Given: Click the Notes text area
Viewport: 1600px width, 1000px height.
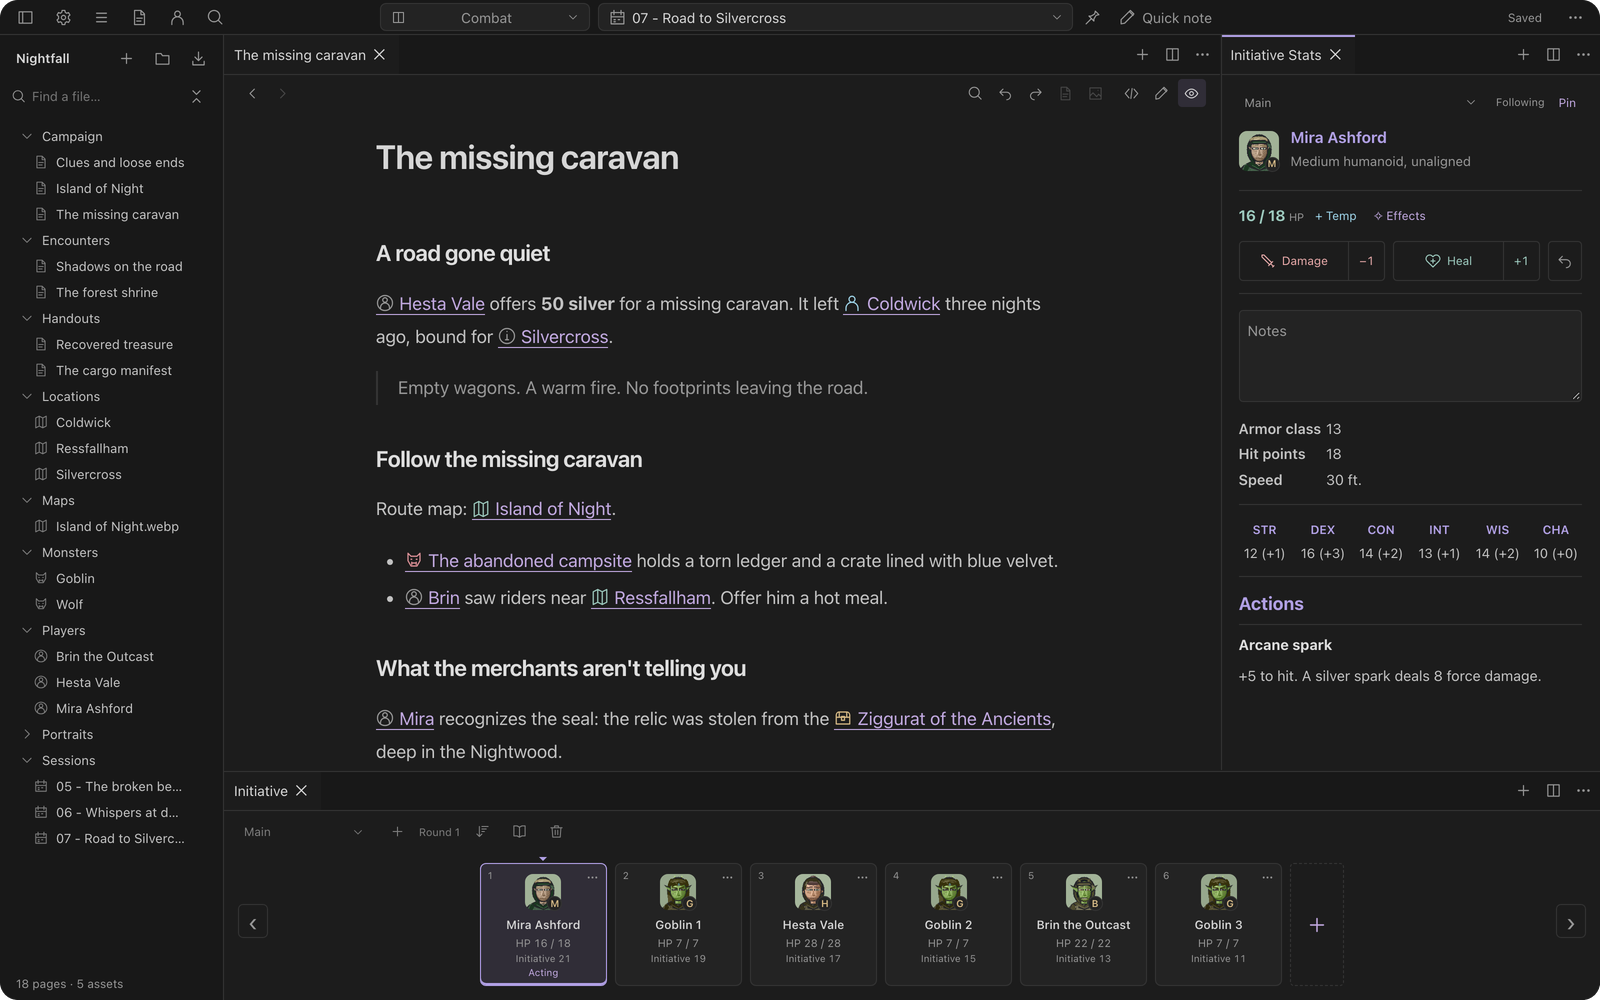Looking at the screenshot, I should coord(1410,356).
